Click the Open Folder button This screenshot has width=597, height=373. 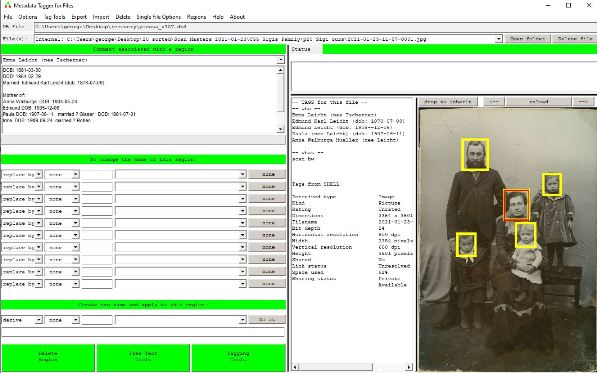pos(527,38)
